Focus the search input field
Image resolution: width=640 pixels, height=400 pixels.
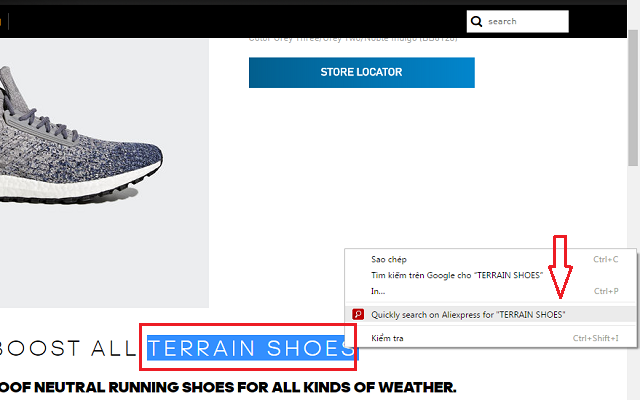pos(518,21)
